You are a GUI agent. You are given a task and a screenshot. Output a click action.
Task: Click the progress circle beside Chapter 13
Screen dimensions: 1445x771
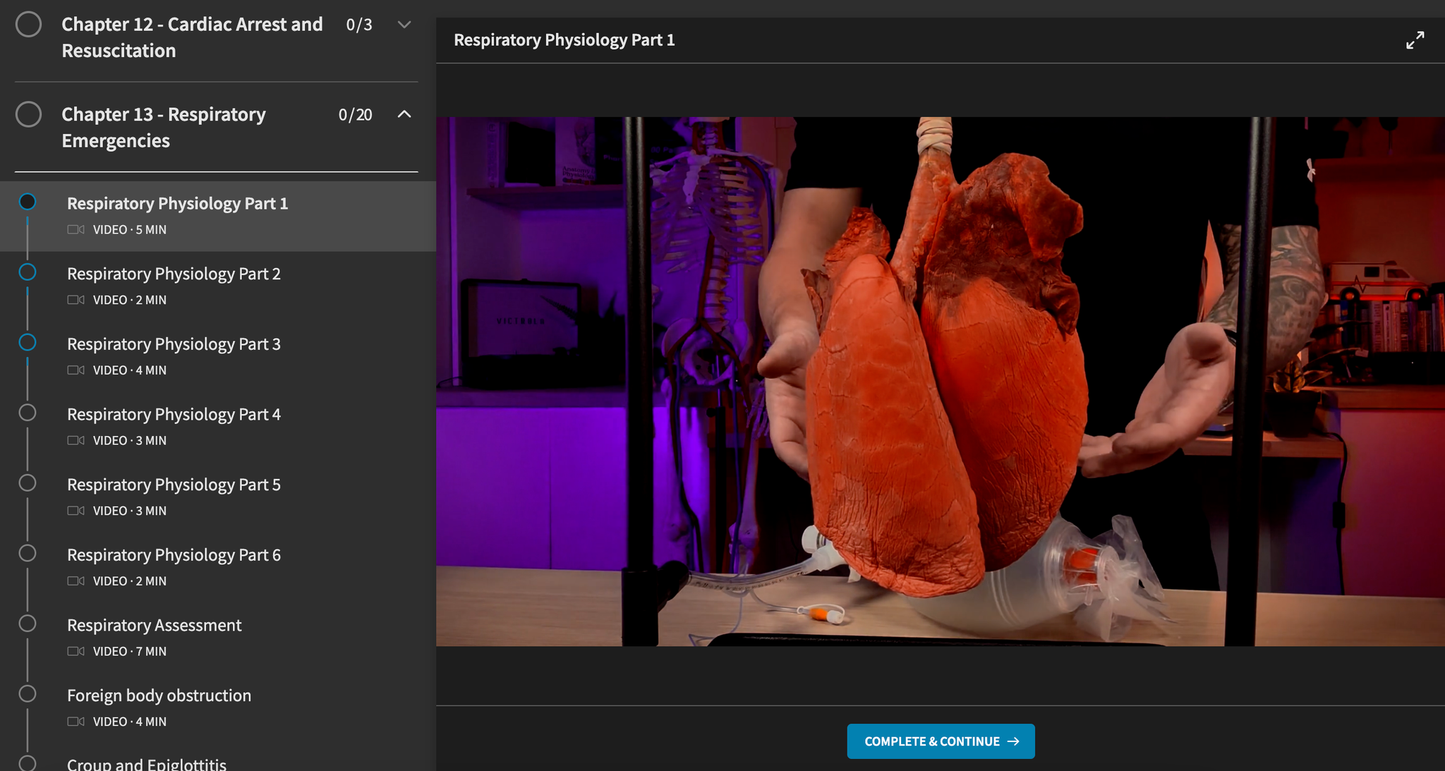[29, 114]
